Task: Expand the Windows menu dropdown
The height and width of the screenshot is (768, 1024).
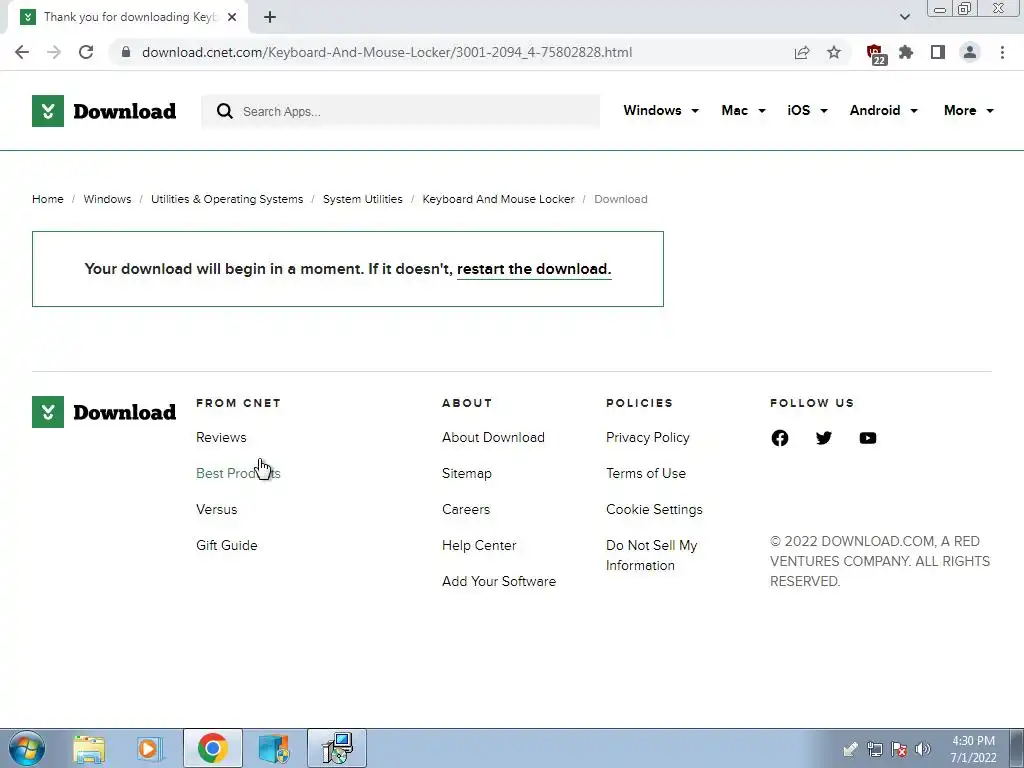Action: pyautogui.click(x=661, y=110)
